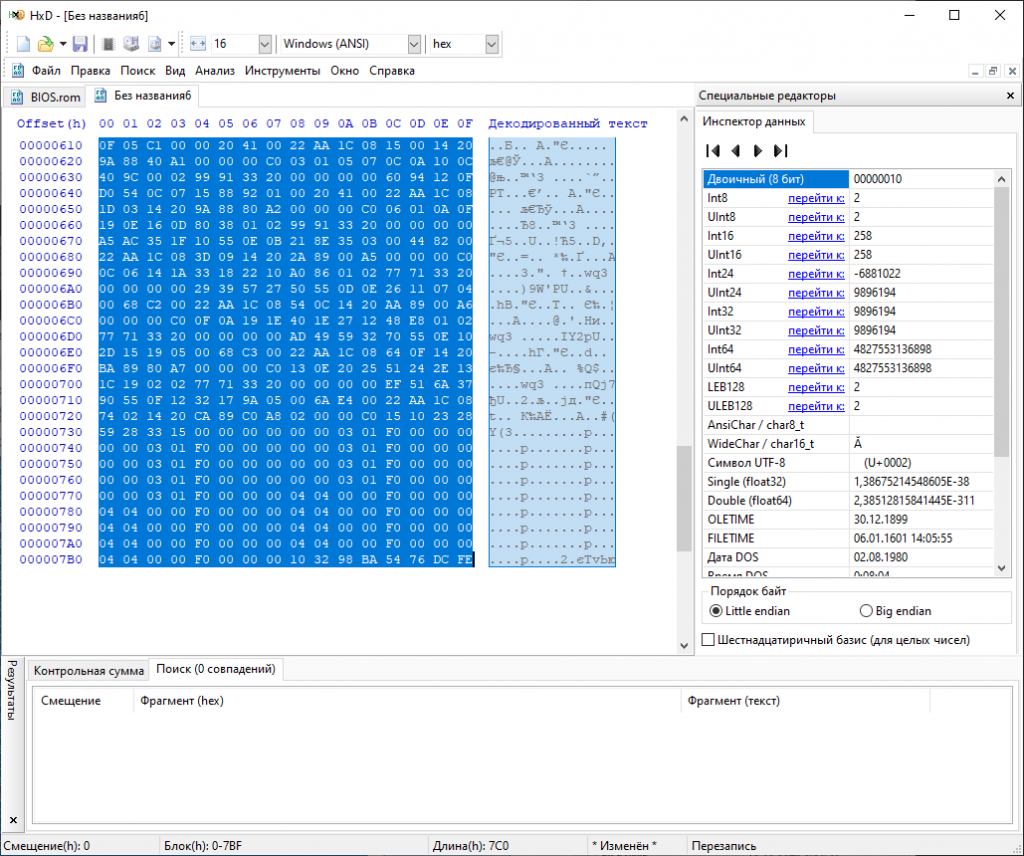
Task: Click 'перейти к:' link for Int8
Action: coord(816,198)
